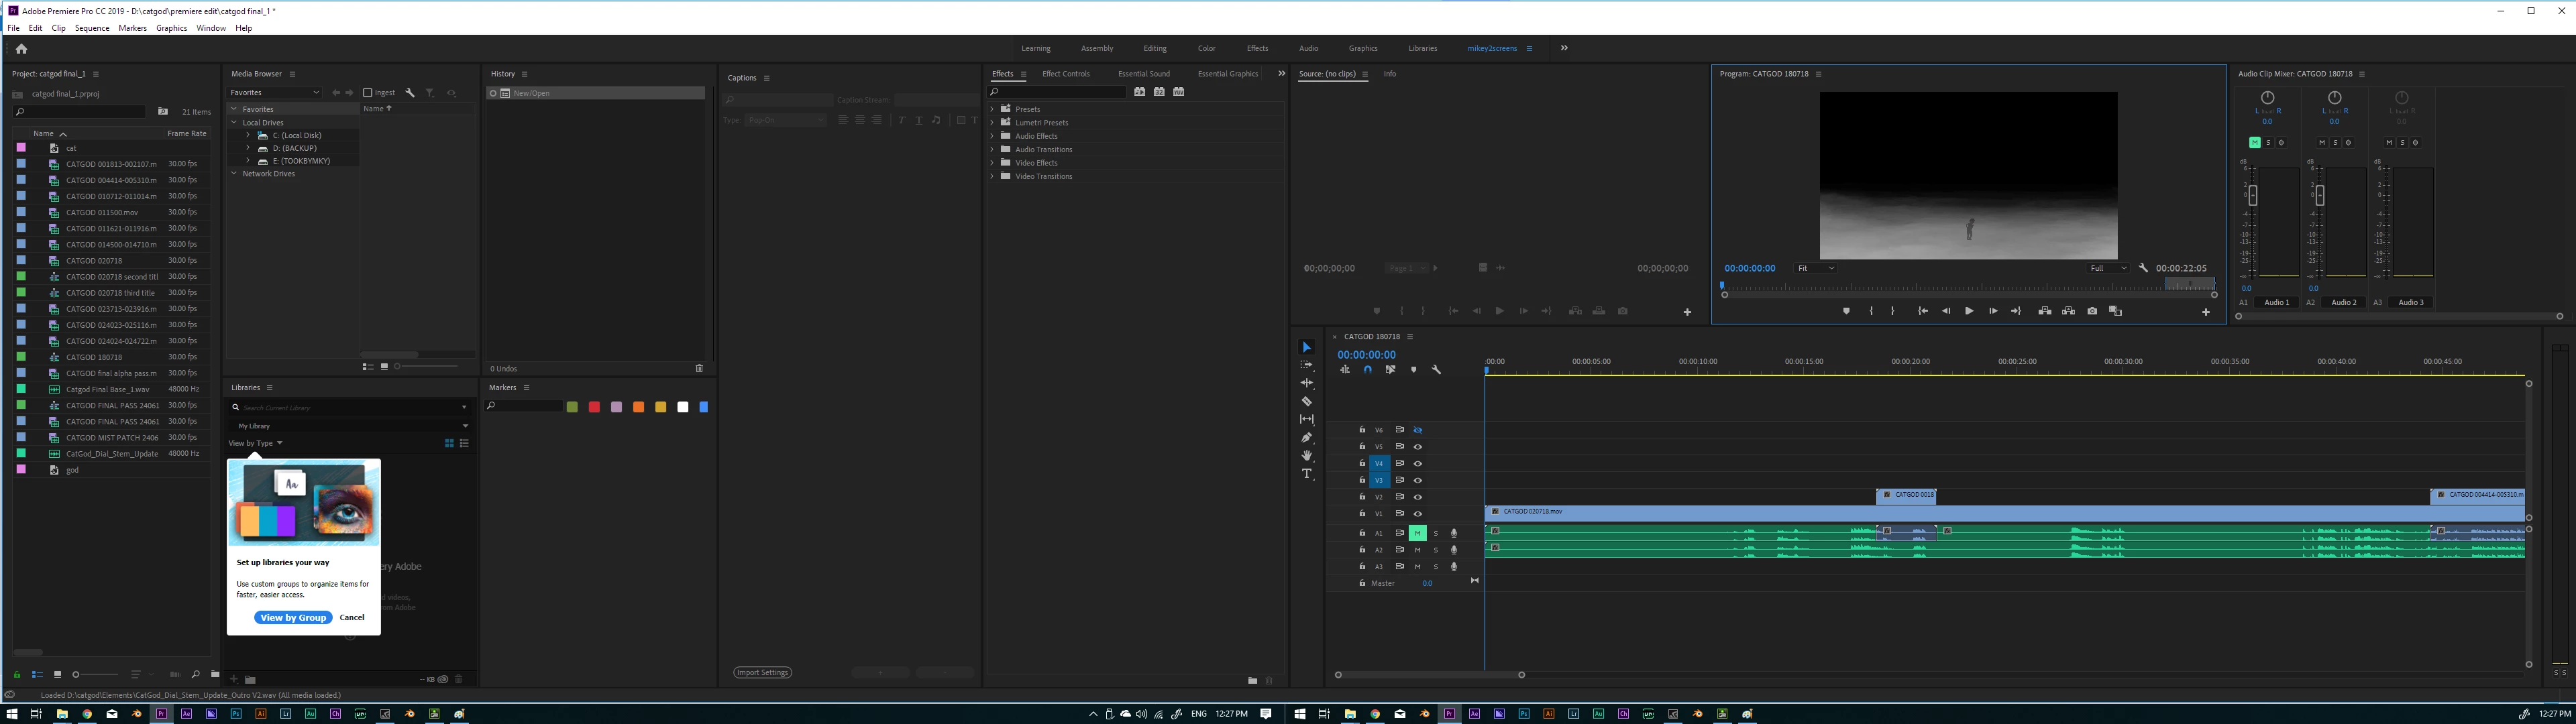This screenshot has width=2576, height=724.
Task: Pick the red marker color swatch
Action: (594, 407)
